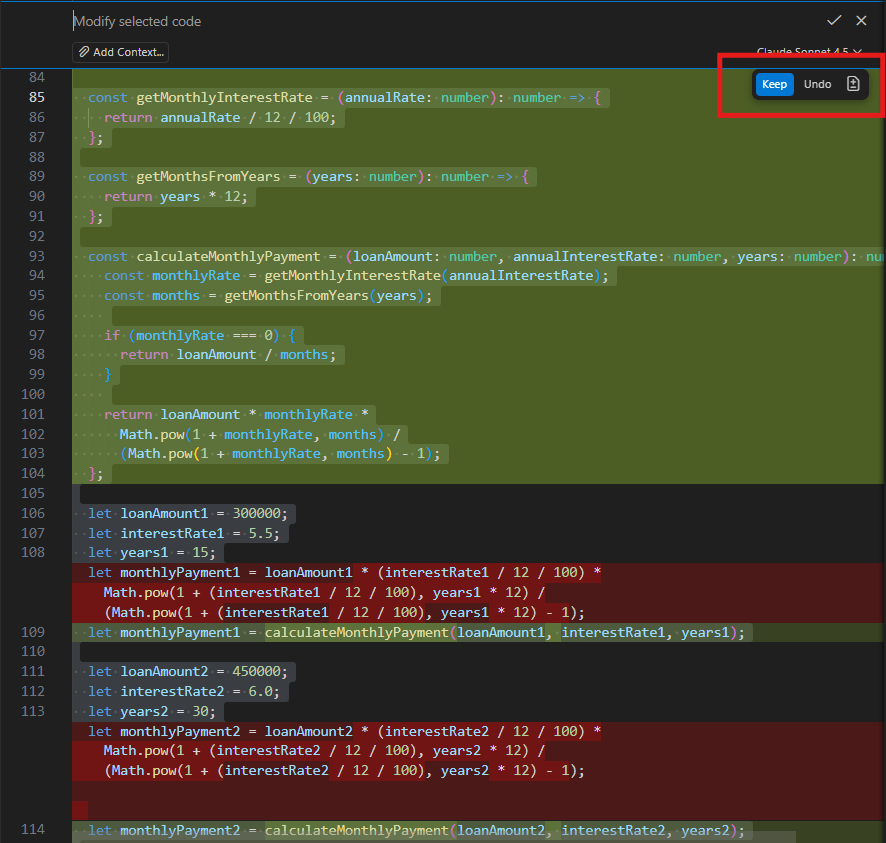Click the 'return years * 12;' line
Viewport: 886px width, 843px height.
click(x=176, y=197)
